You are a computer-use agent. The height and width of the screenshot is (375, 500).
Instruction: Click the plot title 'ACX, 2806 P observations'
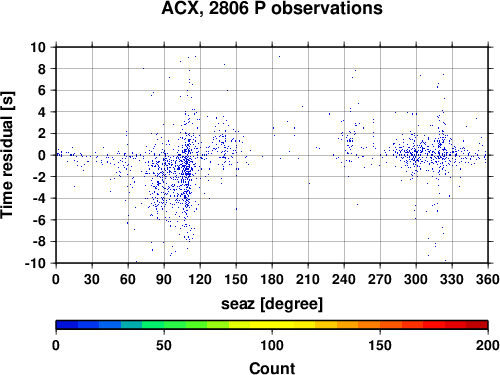[272, 9]
